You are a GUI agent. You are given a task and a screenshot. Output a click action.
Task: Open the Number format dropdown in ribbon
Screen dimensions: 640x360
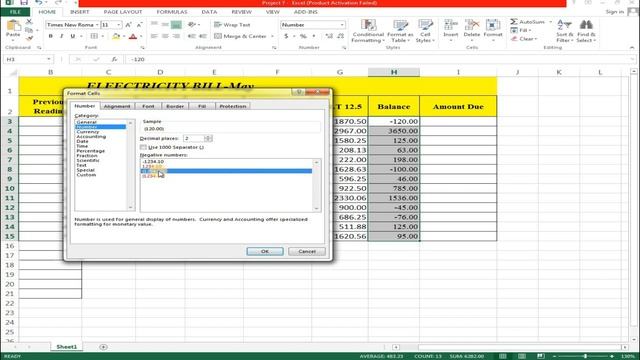(x=342, y=25)
